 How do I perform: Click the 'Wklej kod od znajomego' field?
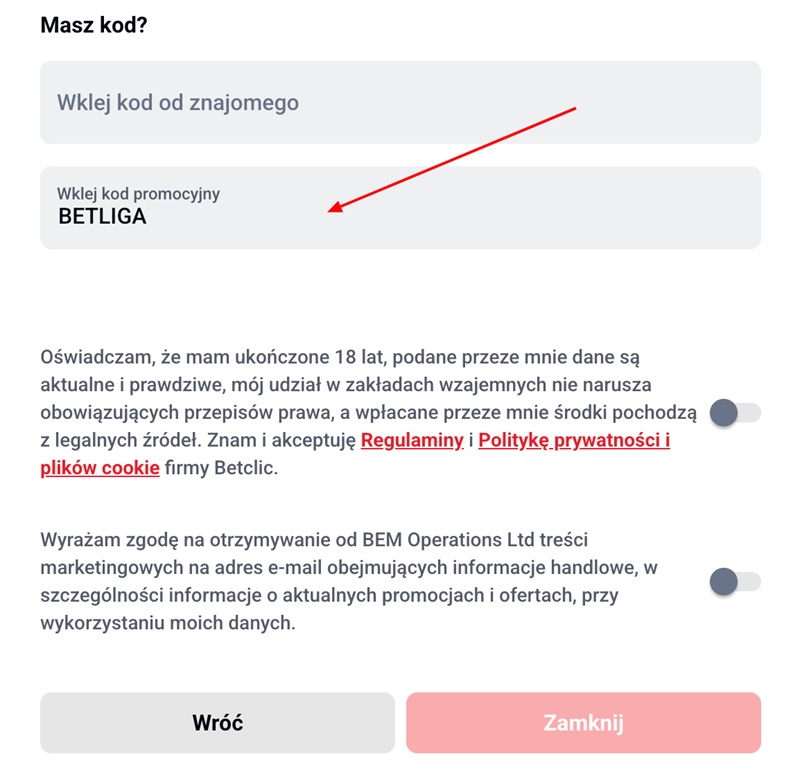click(400, 102)
